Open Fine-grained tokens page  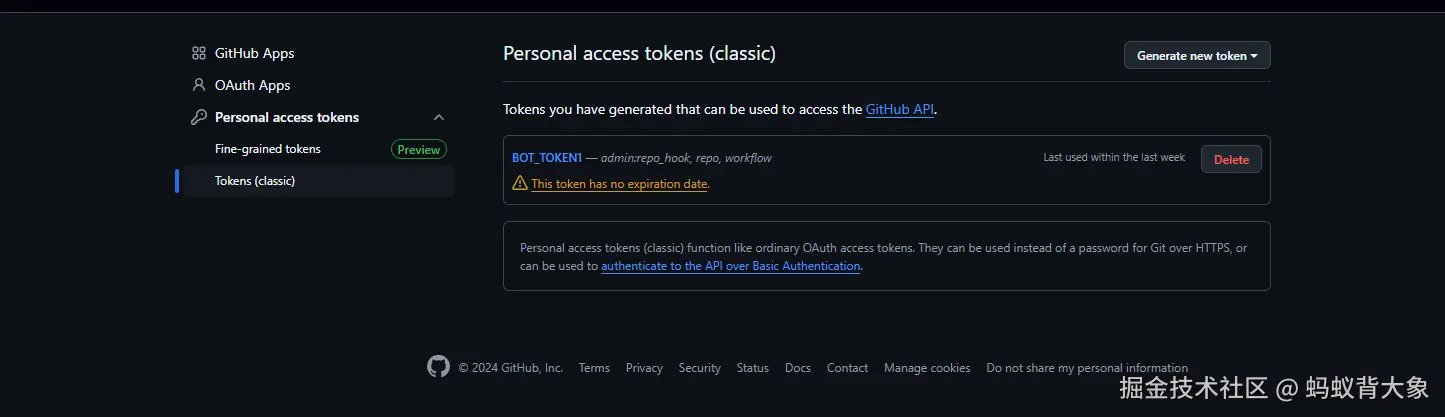pos(268,149)
